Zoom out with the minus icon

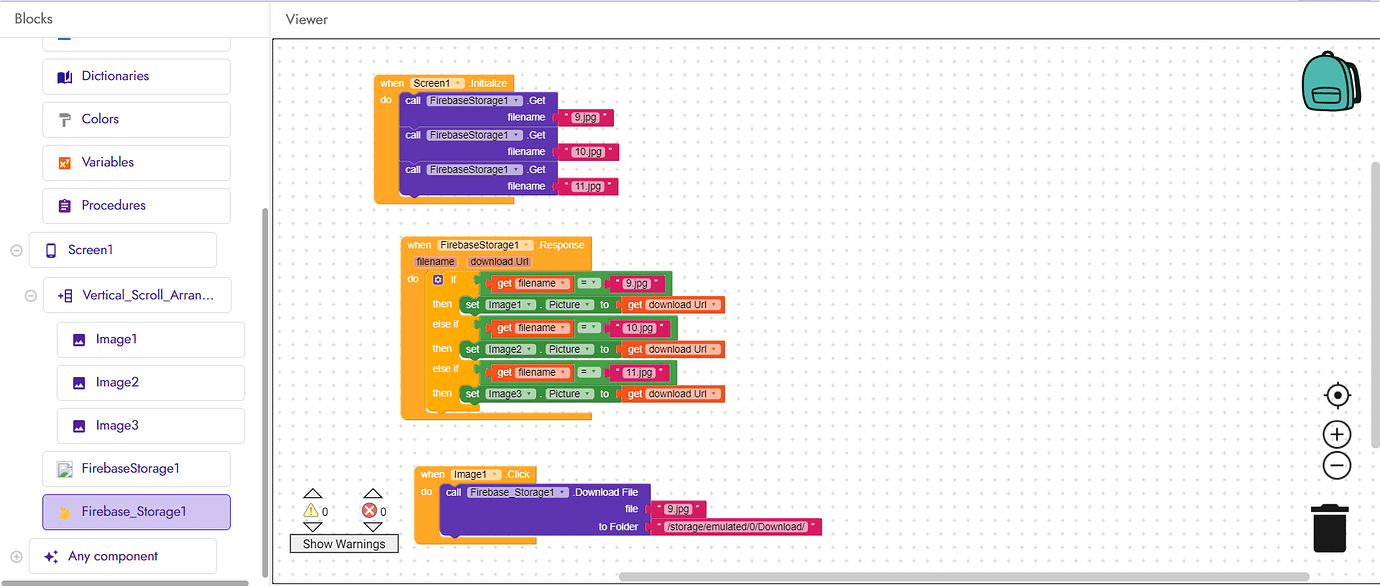(x=1337, y=465)
